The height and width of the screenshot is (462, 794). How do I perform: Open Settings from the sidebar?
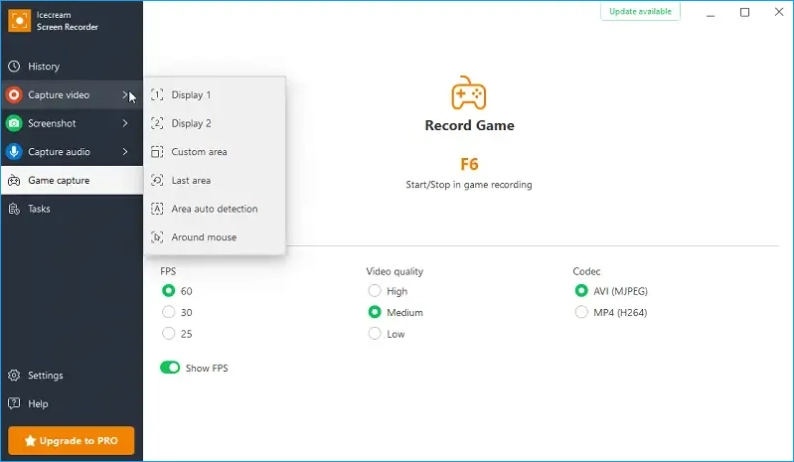coord(72,375)
